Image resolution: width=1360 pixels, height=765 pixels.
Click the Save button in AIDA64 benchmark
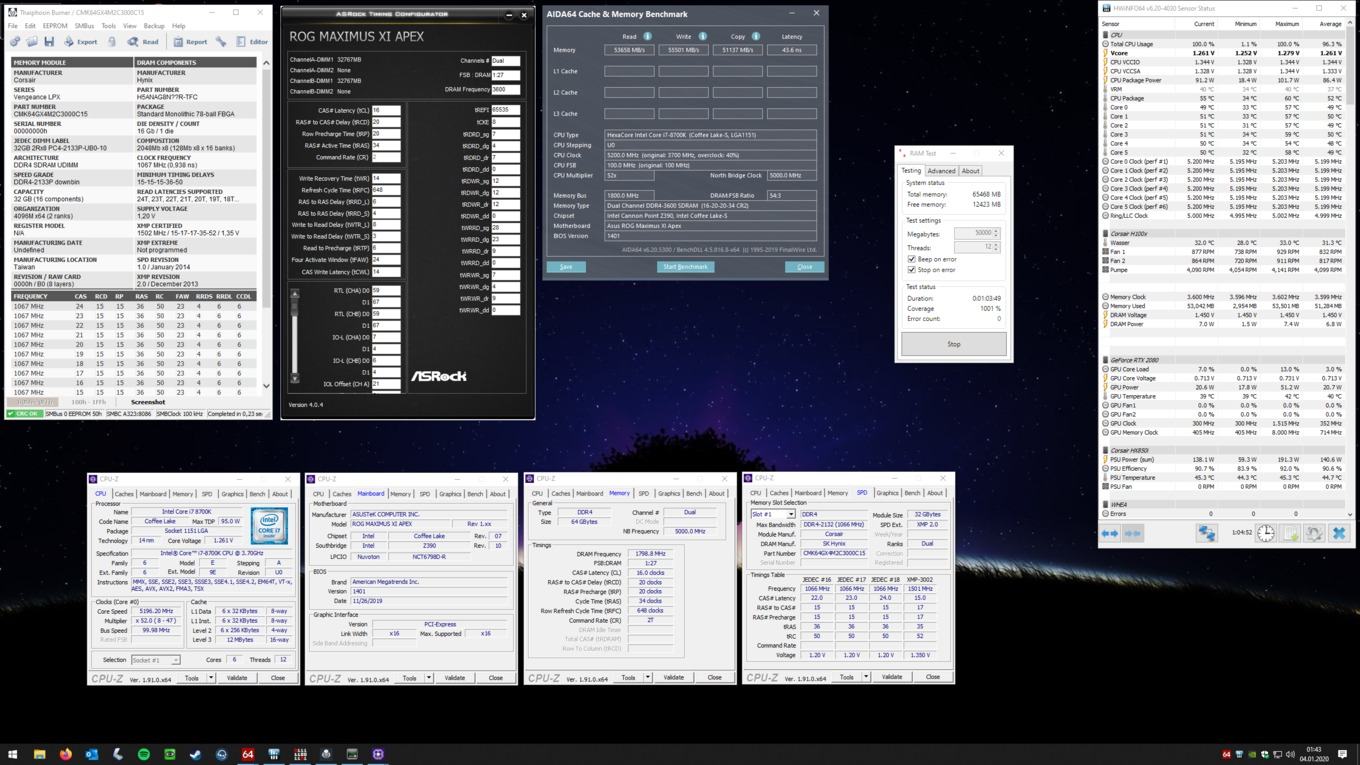coord(566,267)
